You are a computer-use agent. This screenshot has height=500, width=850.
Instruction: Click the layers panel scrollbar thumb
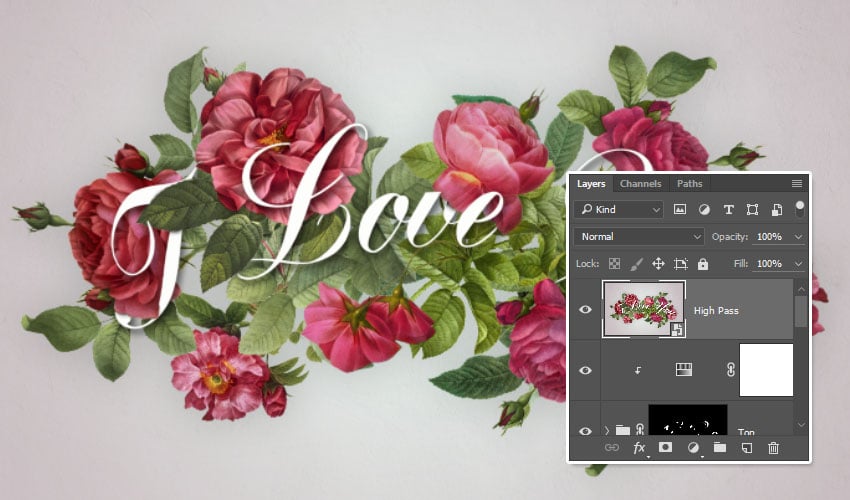801,311
